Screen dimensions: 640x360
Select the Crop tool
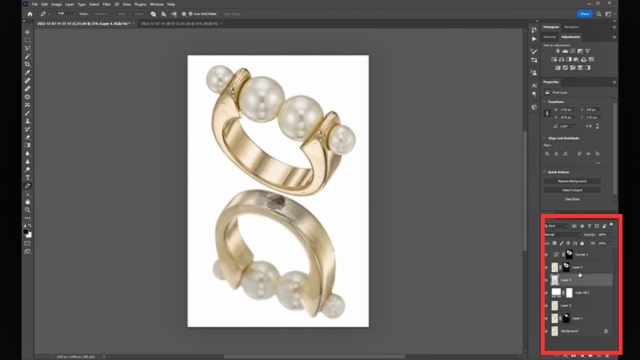pos(27,64)
